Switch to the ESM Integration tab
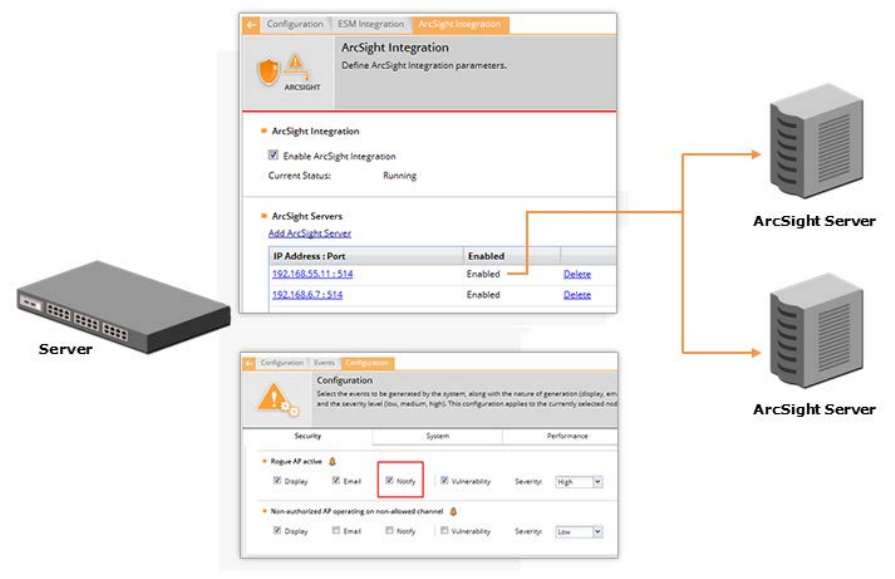Viewport: 895px width, 579px height. (370, 24)
